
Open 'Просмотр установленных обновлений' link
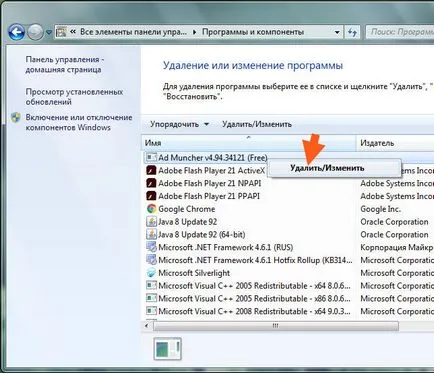click(x=74, y=97)
